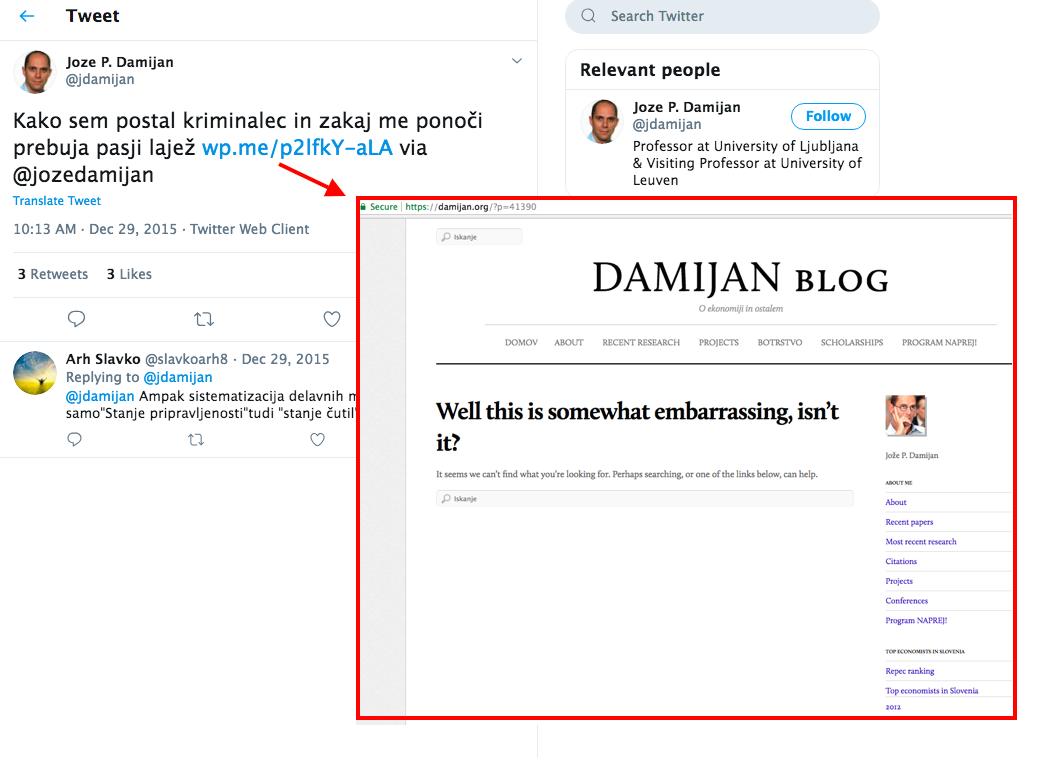View the list of 3 Retweets
Image resolution: width=1038 pixels, height=758 pixels.
53,274
